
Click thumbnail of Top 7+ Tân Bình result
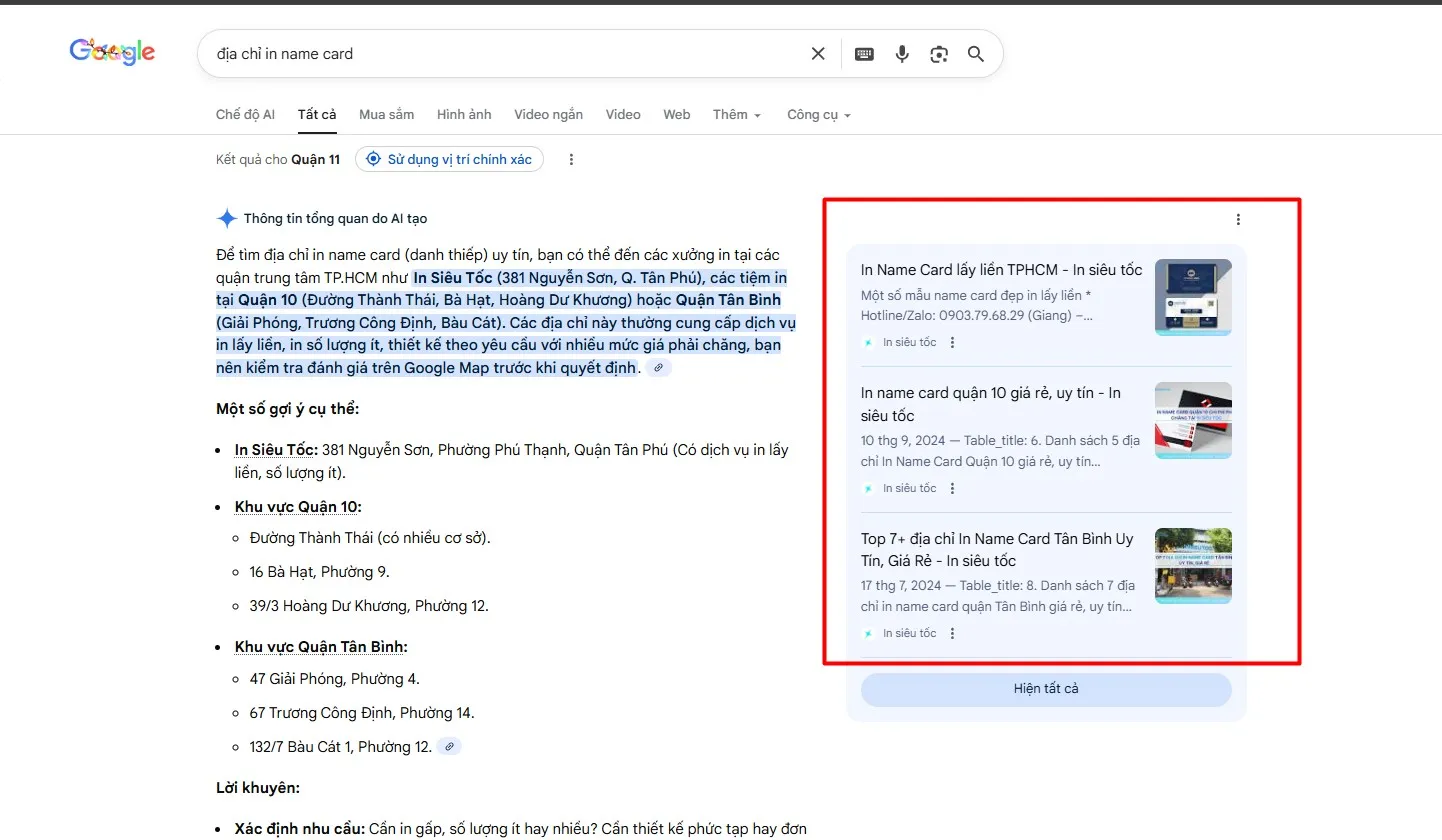coord(1193,566)
